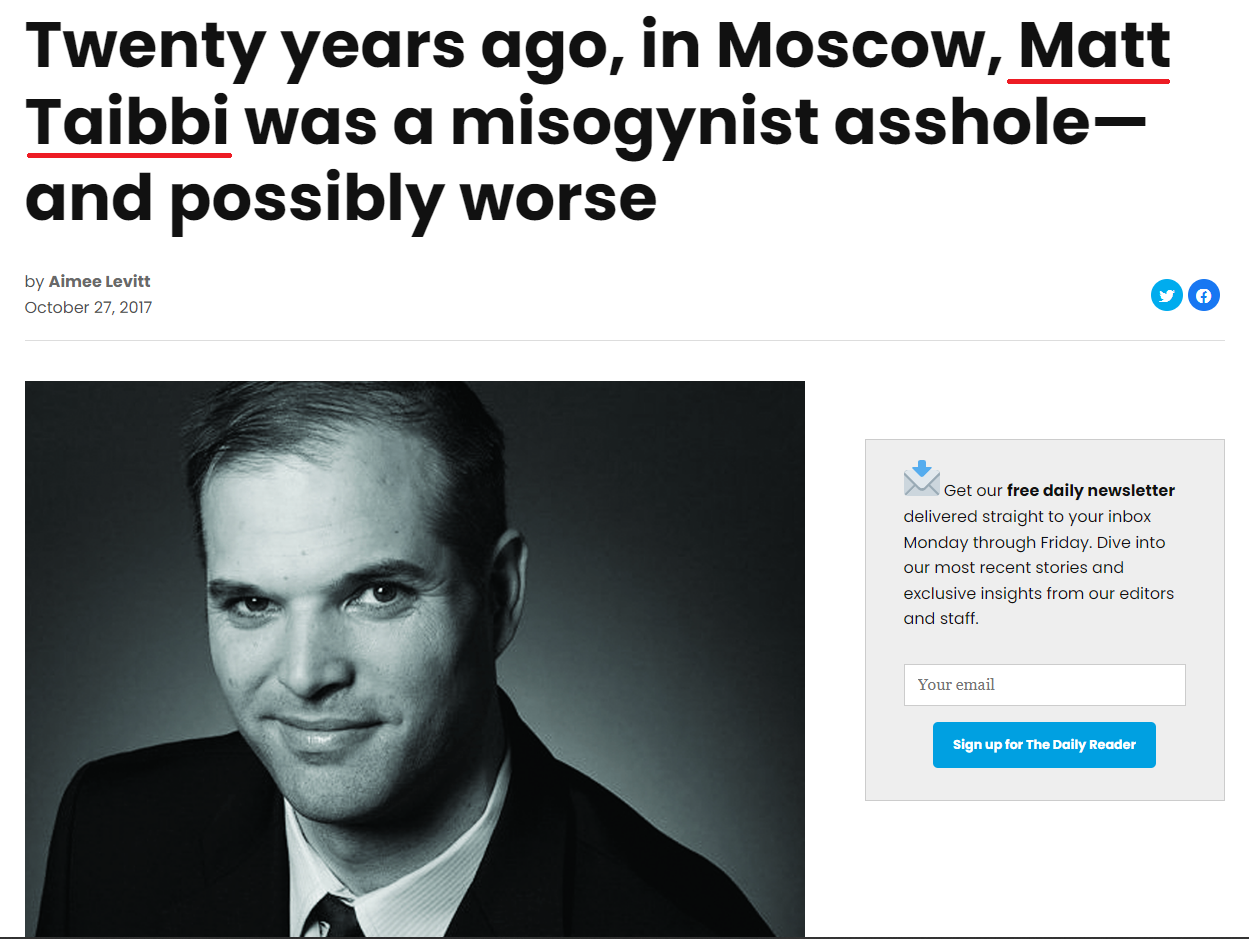Click the word "Moscow" in the headline
1249x939 pixels.
(859, 46)
